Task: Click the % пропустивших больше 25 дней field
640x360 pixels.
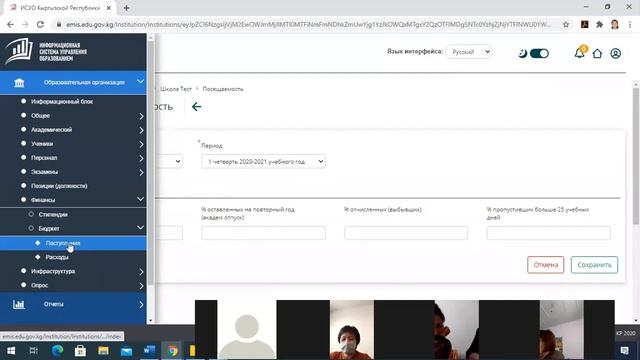Action: (549, 233)
